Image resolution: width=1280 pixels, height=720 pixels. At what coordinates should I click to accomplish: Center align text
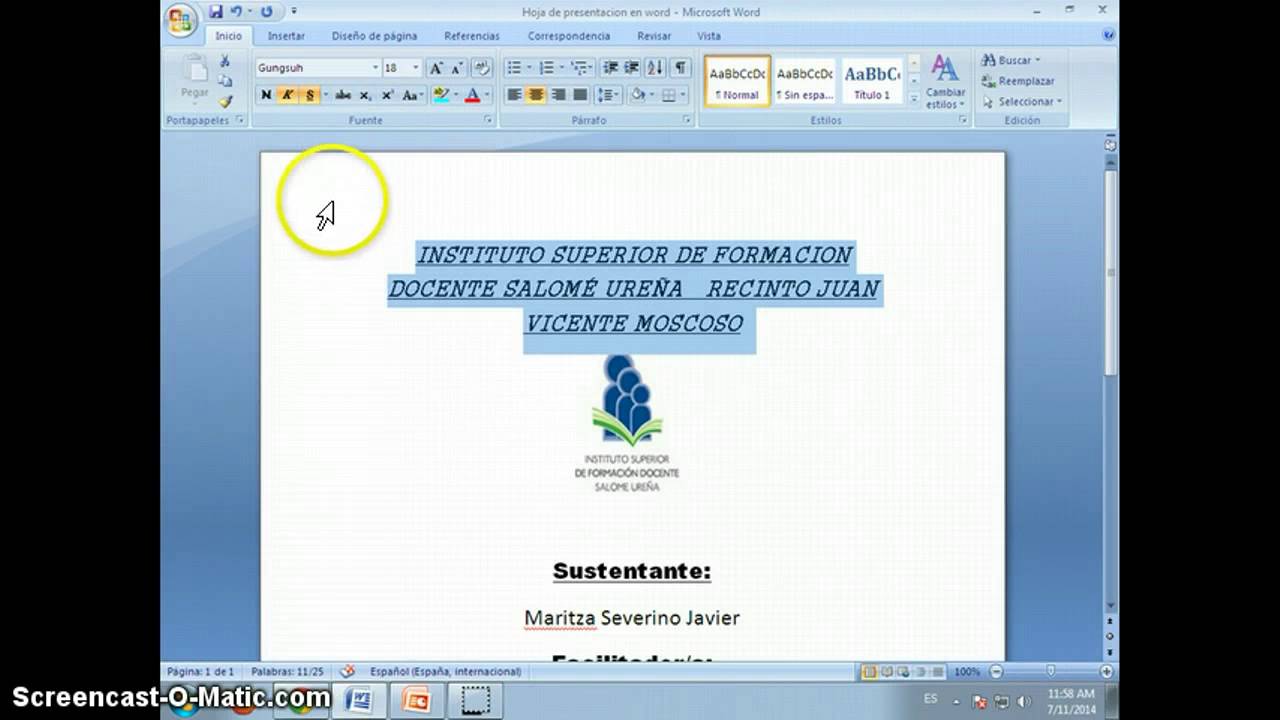coord(536,95)
